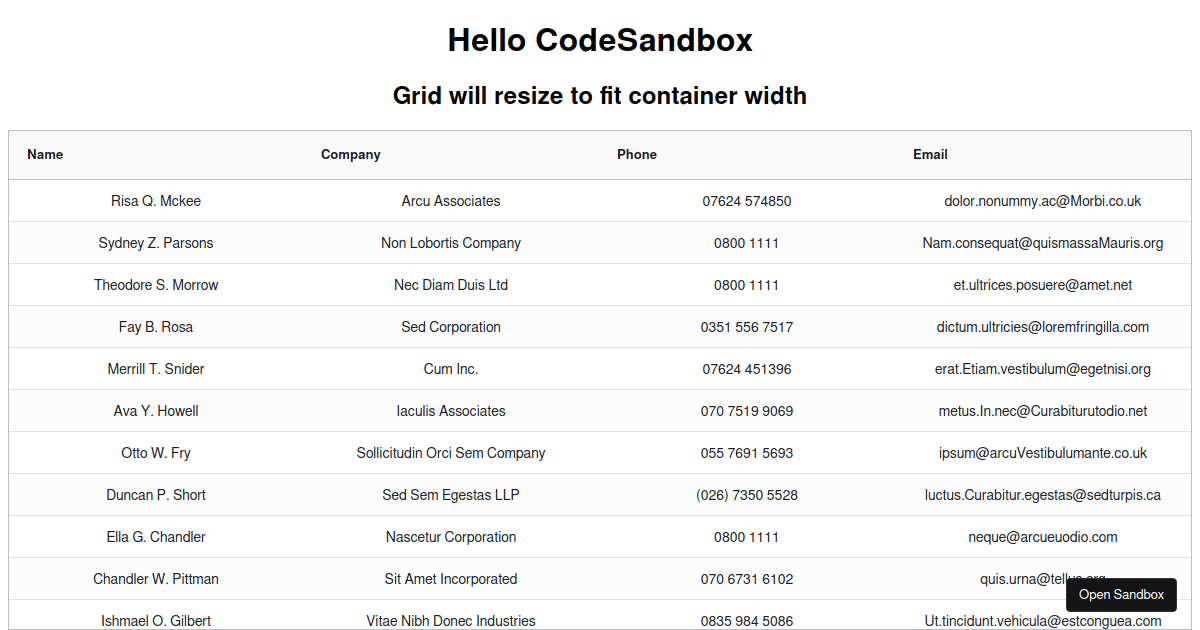Sort by the Phone column header
Screen dimensions: 1200x630
click(637, 154)
